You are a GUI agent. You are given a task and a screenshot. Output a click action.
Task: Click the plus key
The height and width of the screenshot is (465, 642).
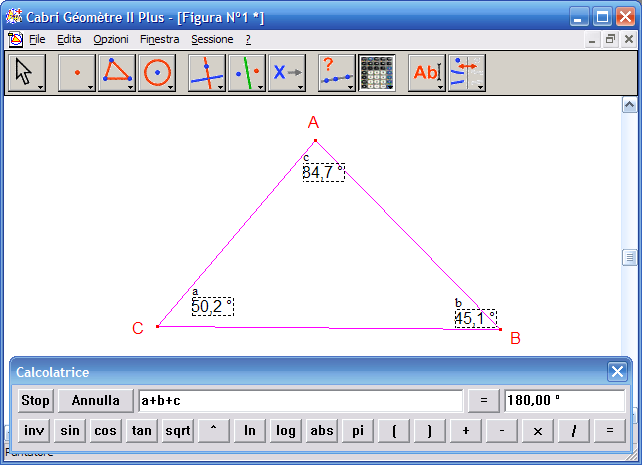466,431
